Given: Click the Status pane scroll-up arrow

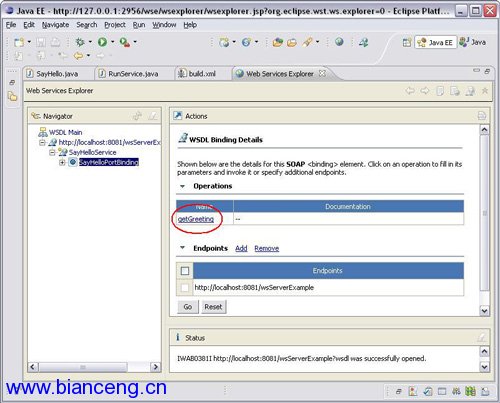Looking at the screenshot, I should coord(484,351).
